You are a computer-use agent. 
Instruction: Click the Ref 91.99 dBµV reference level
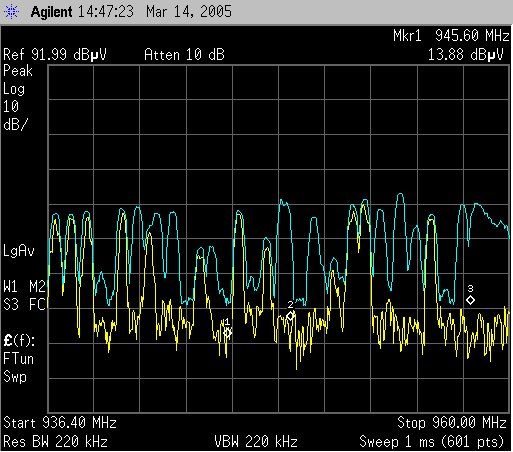coord(55,55)
